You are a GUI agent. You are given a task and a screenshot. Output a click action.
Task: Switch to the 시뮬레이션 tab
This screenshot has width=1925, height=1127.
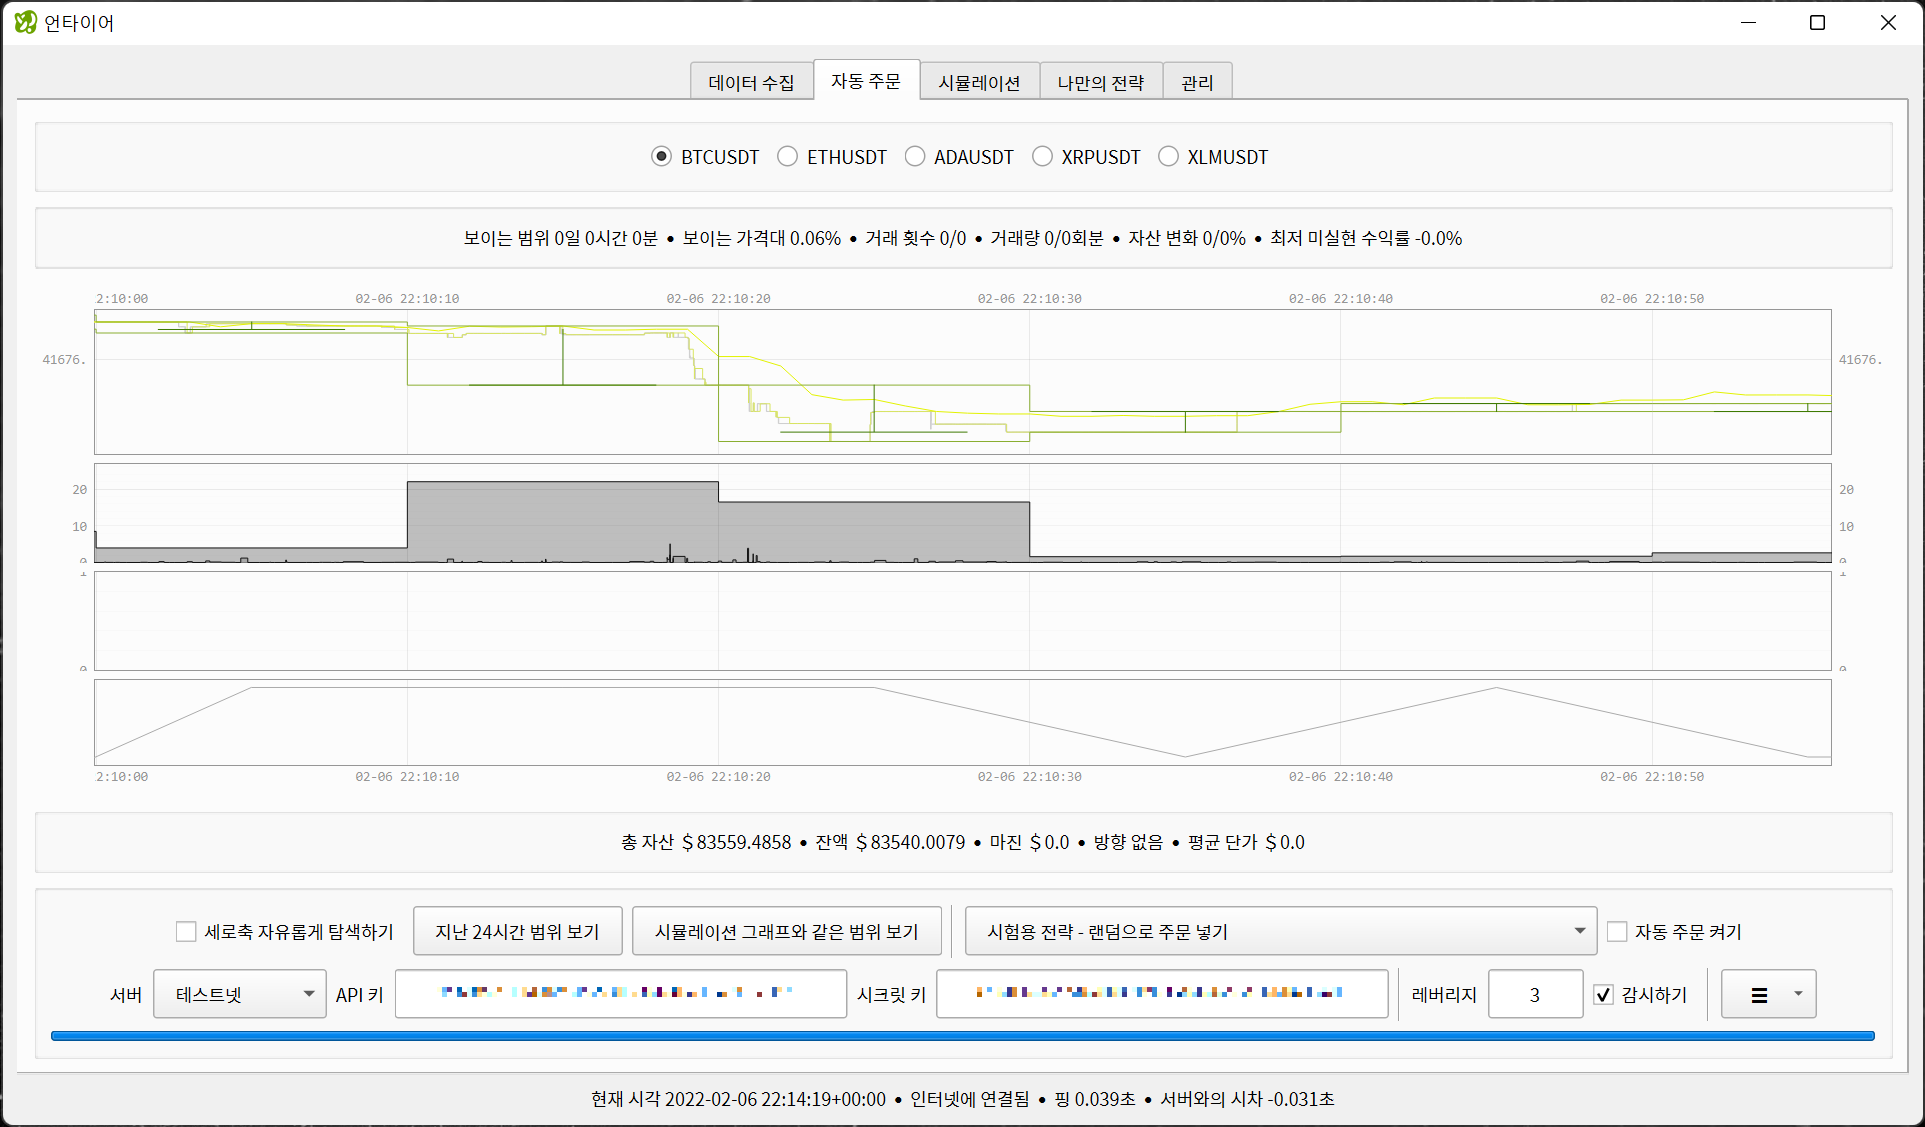click(x=979, y=83)
